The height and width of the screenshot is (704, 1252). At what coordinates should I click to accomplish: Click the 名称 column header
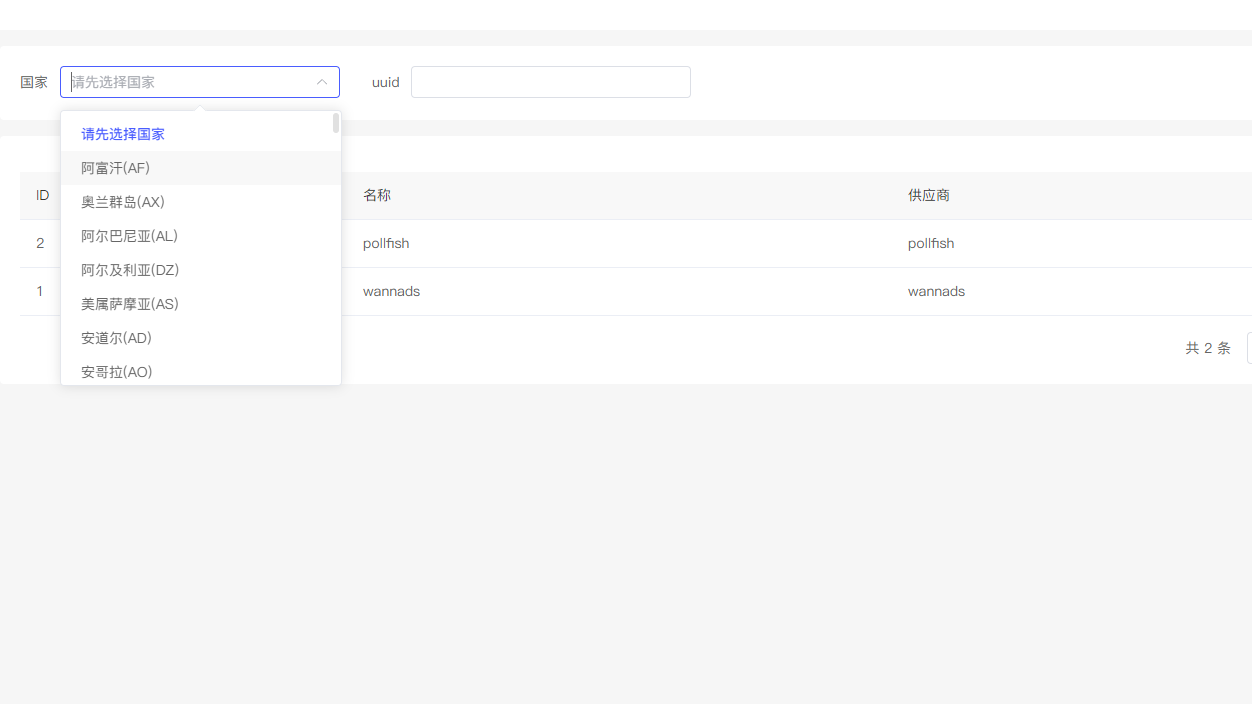point(377,196)
